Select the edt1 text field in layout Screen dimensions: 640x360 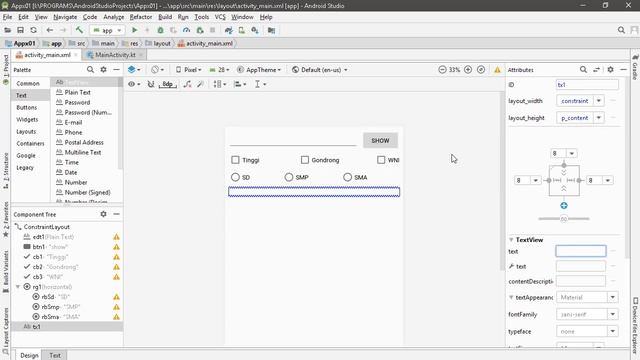coord(293,140)
